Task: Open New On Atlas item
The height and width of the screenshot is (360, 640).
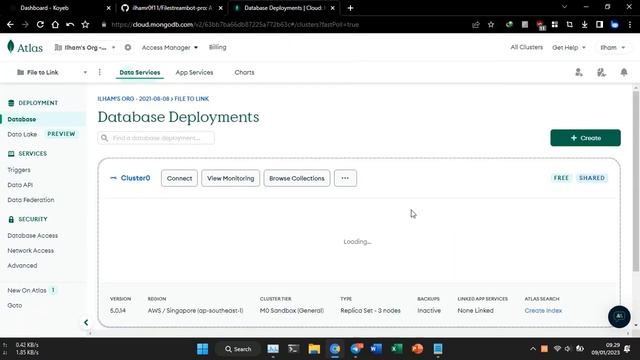Action: 27,290
